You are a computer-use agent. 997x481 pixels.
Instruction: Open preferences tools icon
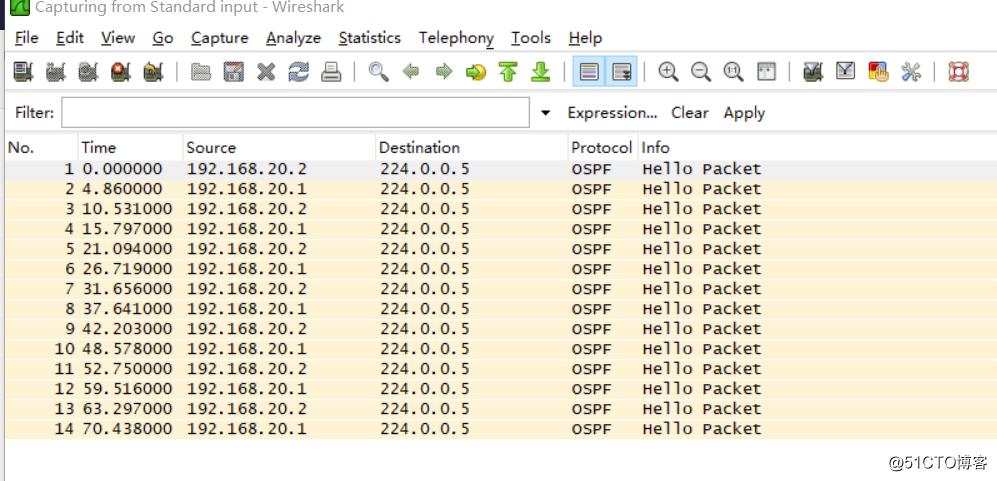[x=911, y=72]
